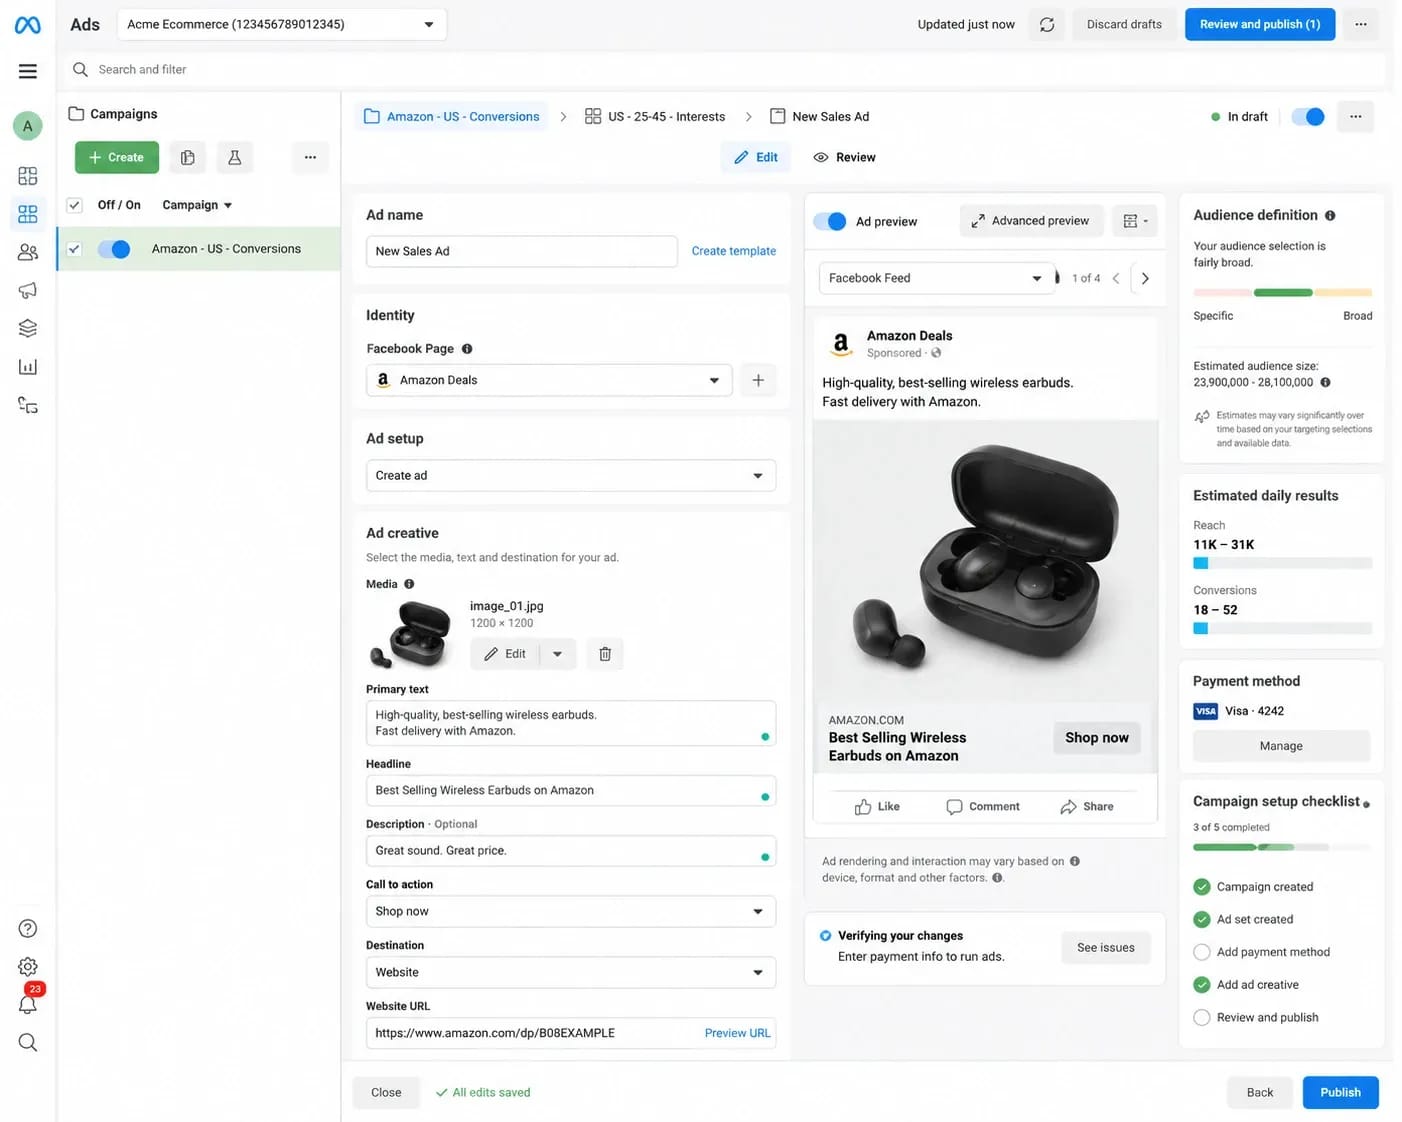Click the image_01.jpg media thumbnail
This screenshot has width=1402, height=1122.
[411, 634]
